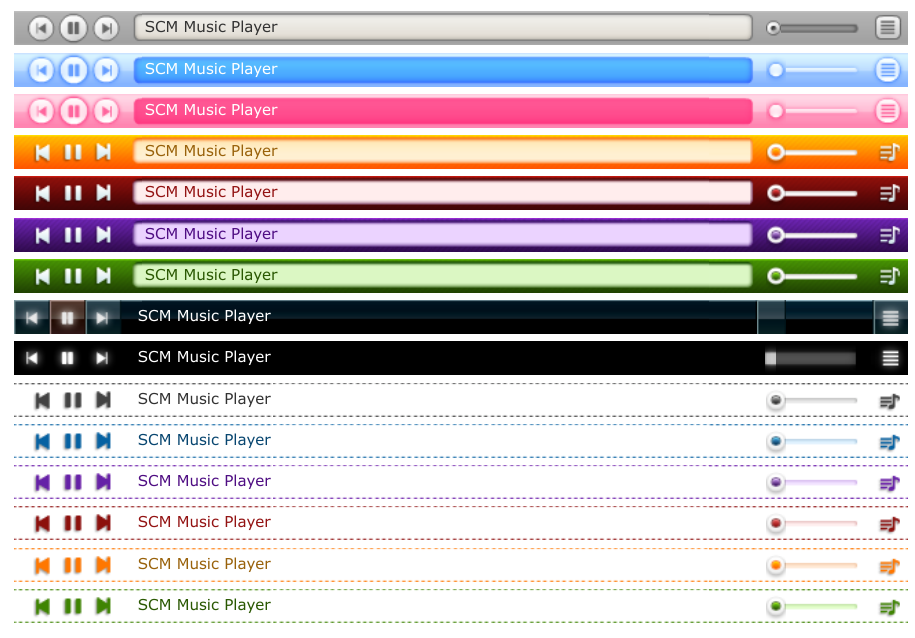Pause the green bar player
Image resolution: width=915 pixels, height=638 pixels.
pos(73,276)
